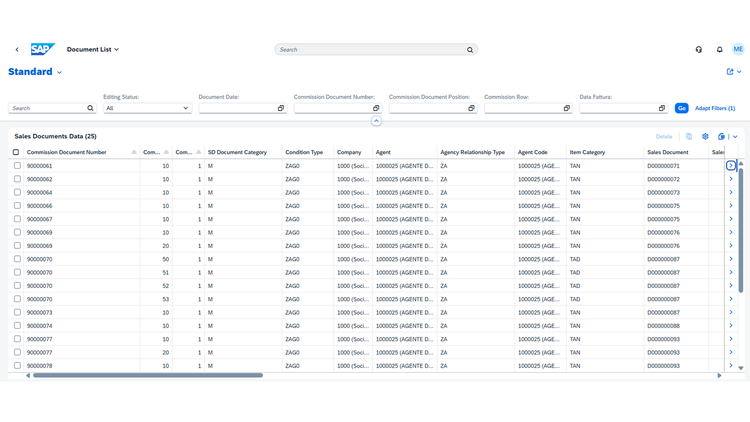
Task: Click the scroll down arrow of the table
Action: point(741,368)
